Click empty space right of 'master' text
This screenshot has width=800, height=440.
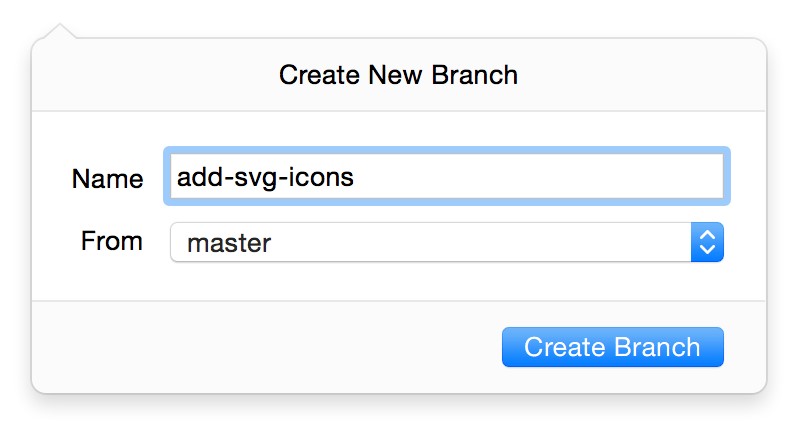(x=480, y=242)
